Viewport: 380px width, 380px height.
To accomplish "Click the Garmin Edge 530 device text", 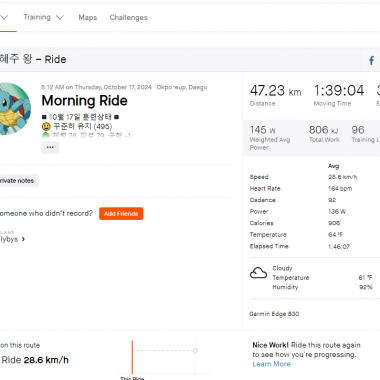I will tap(274, 314).
